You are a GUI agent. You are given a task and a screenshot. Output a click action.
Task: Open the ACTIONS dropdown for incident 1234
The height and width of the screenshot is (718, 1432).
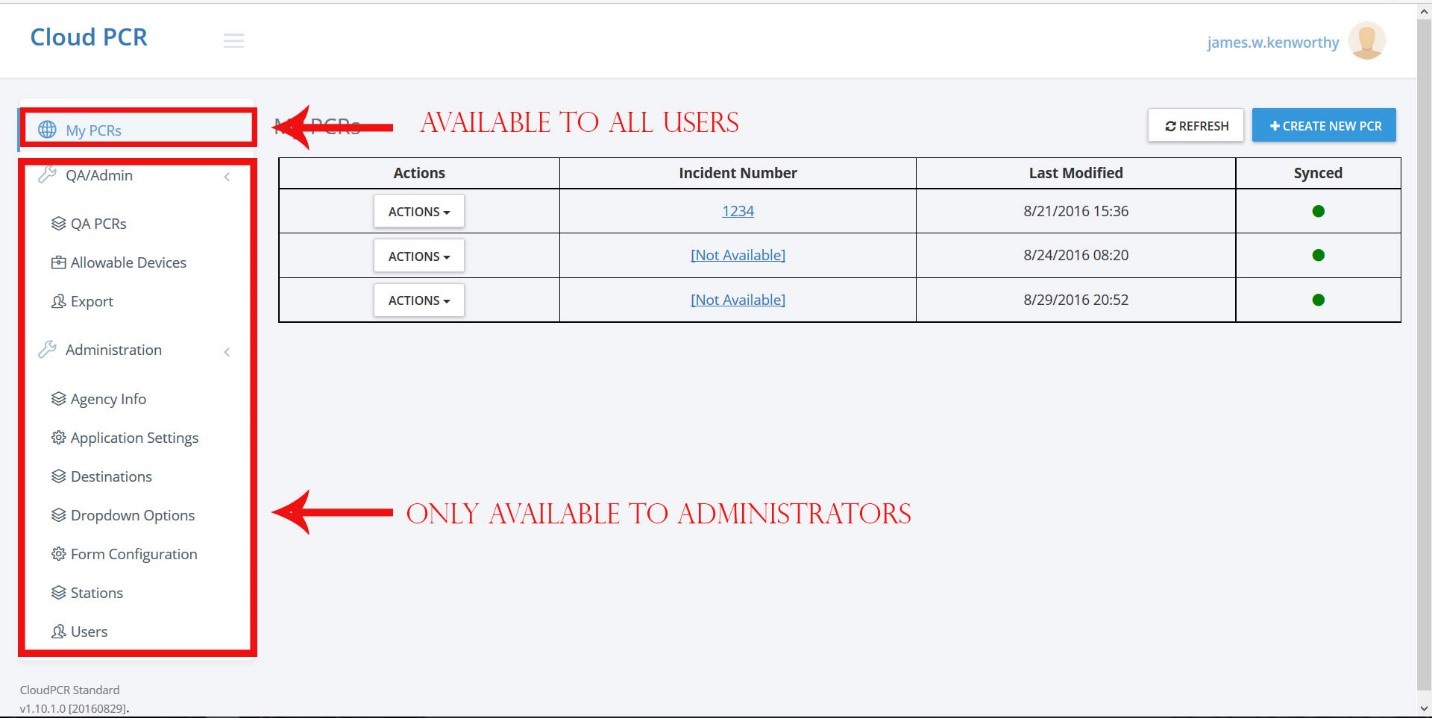tap(419, 211)
